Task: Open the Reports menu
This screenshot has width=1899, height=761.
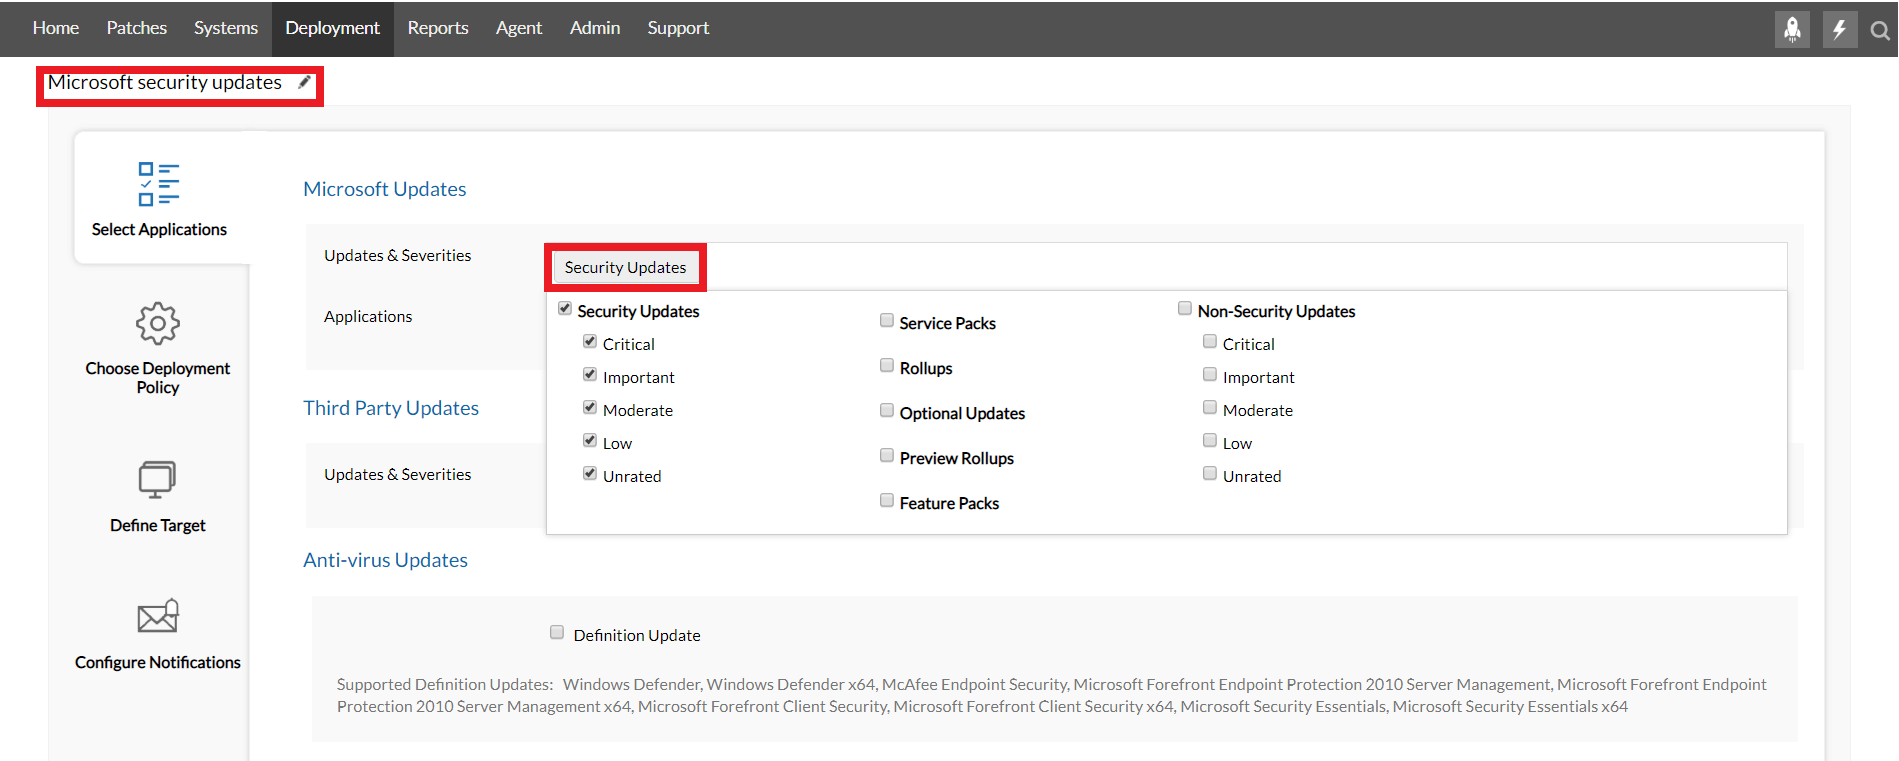Action: (438, 28)
